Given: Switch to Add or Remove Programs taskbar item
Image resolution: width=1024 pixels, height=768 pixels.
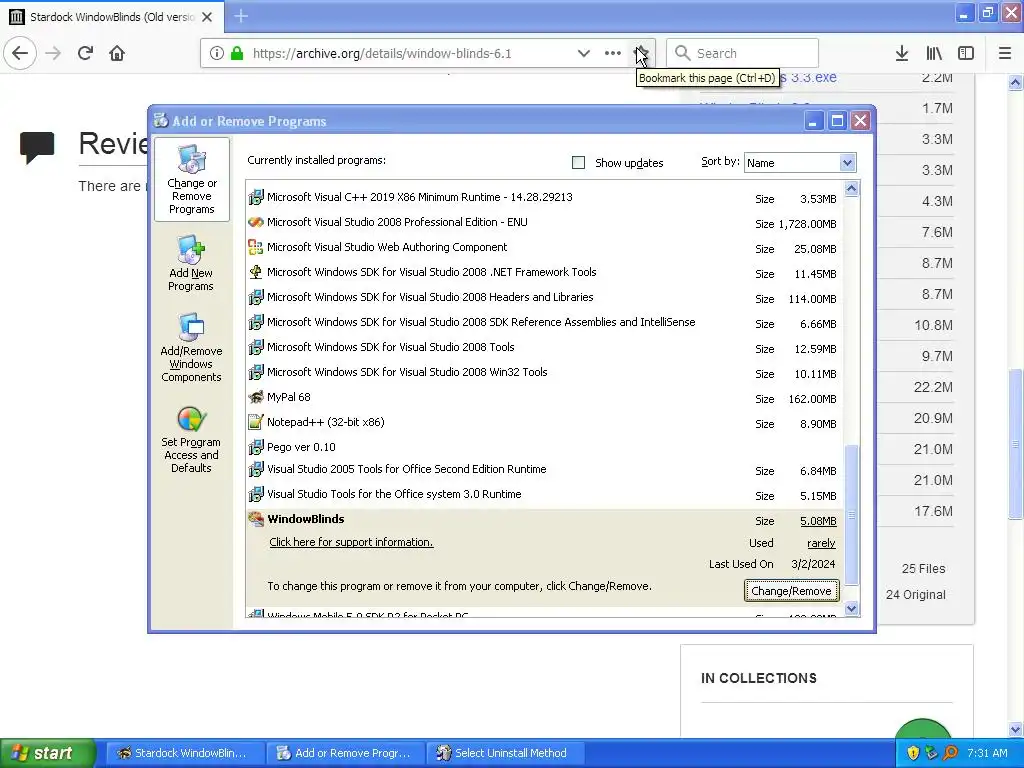Looking at the screenshot, I should [x=345, y=753].
